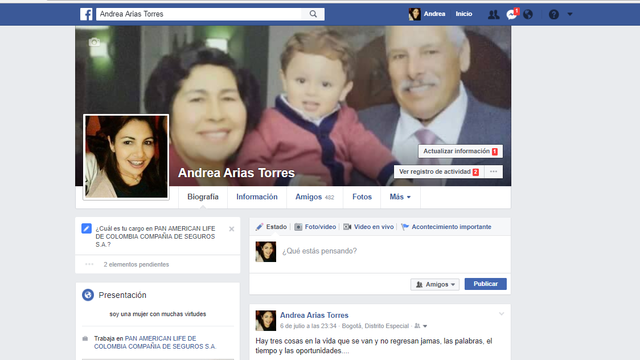Image resolution: width=640 pixels, height=360 pixels.
Task: Click the large profile picture
Action: (126, 157)
